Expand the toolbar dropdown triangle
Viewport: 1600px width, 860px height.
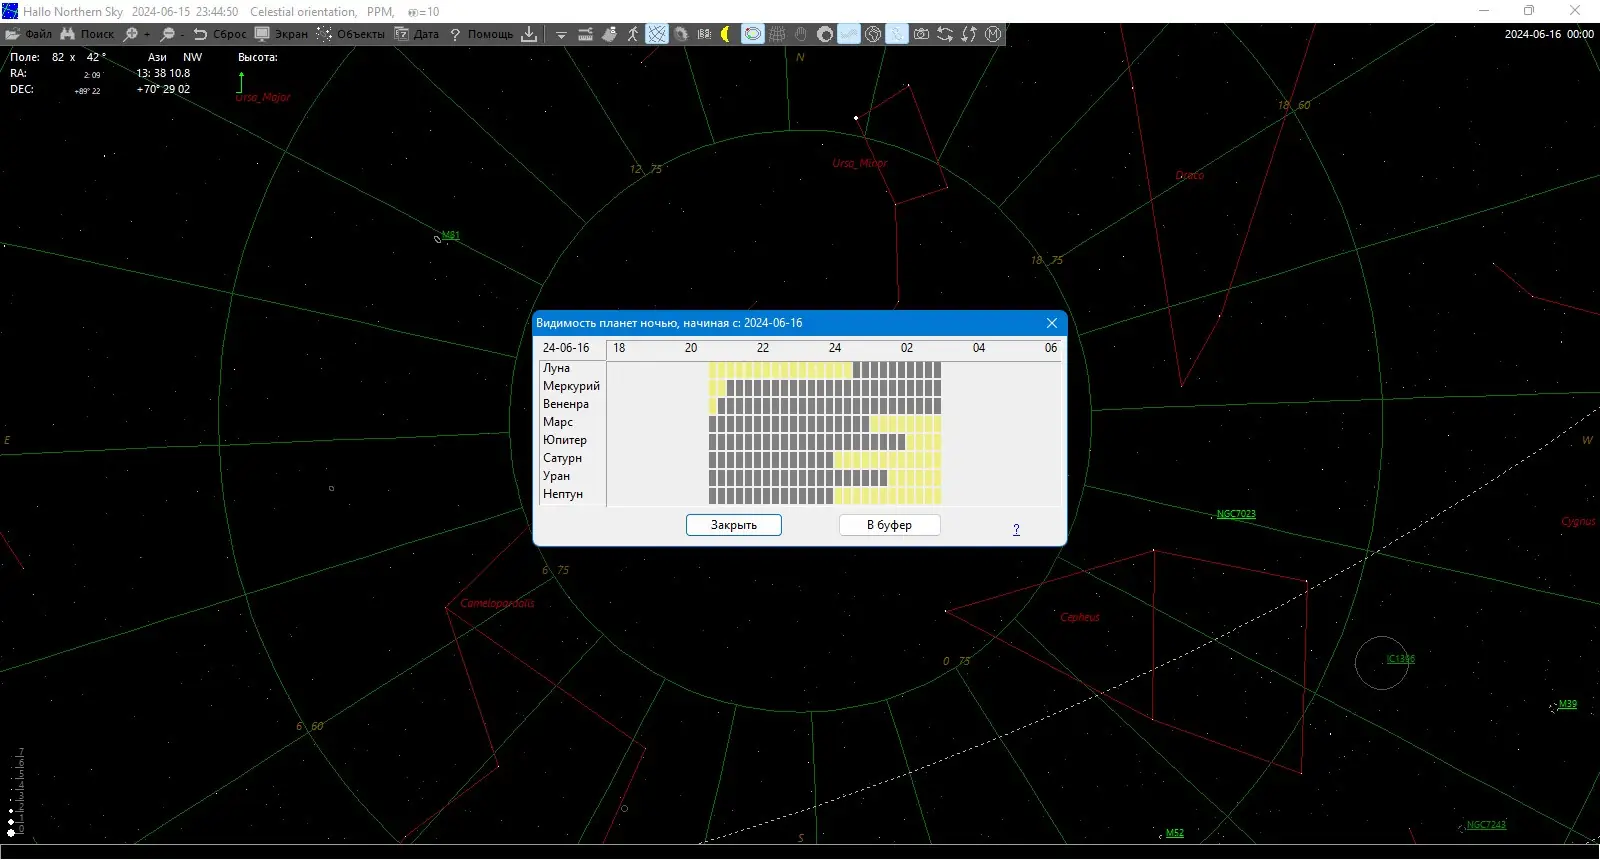click(561, 34)
